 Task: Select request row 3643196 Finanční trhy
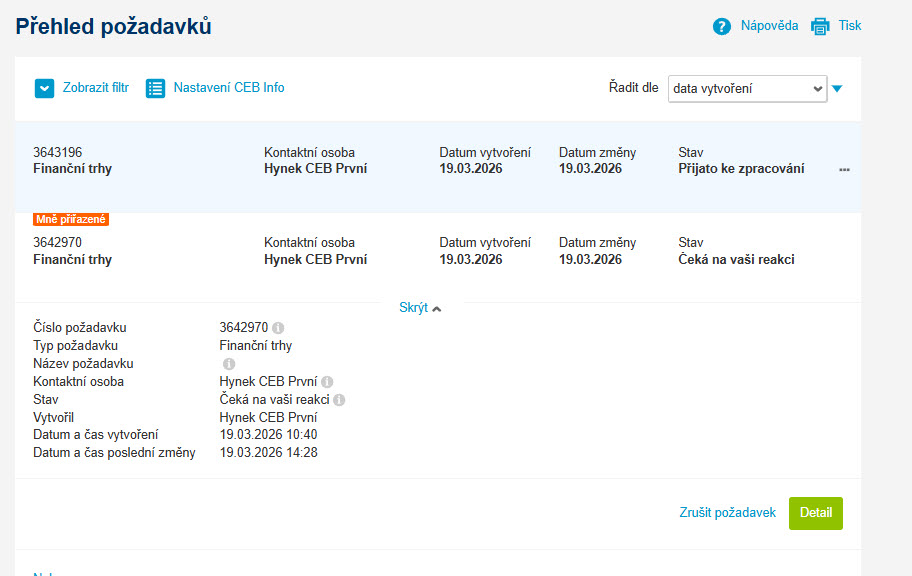(x=438, y=167)
